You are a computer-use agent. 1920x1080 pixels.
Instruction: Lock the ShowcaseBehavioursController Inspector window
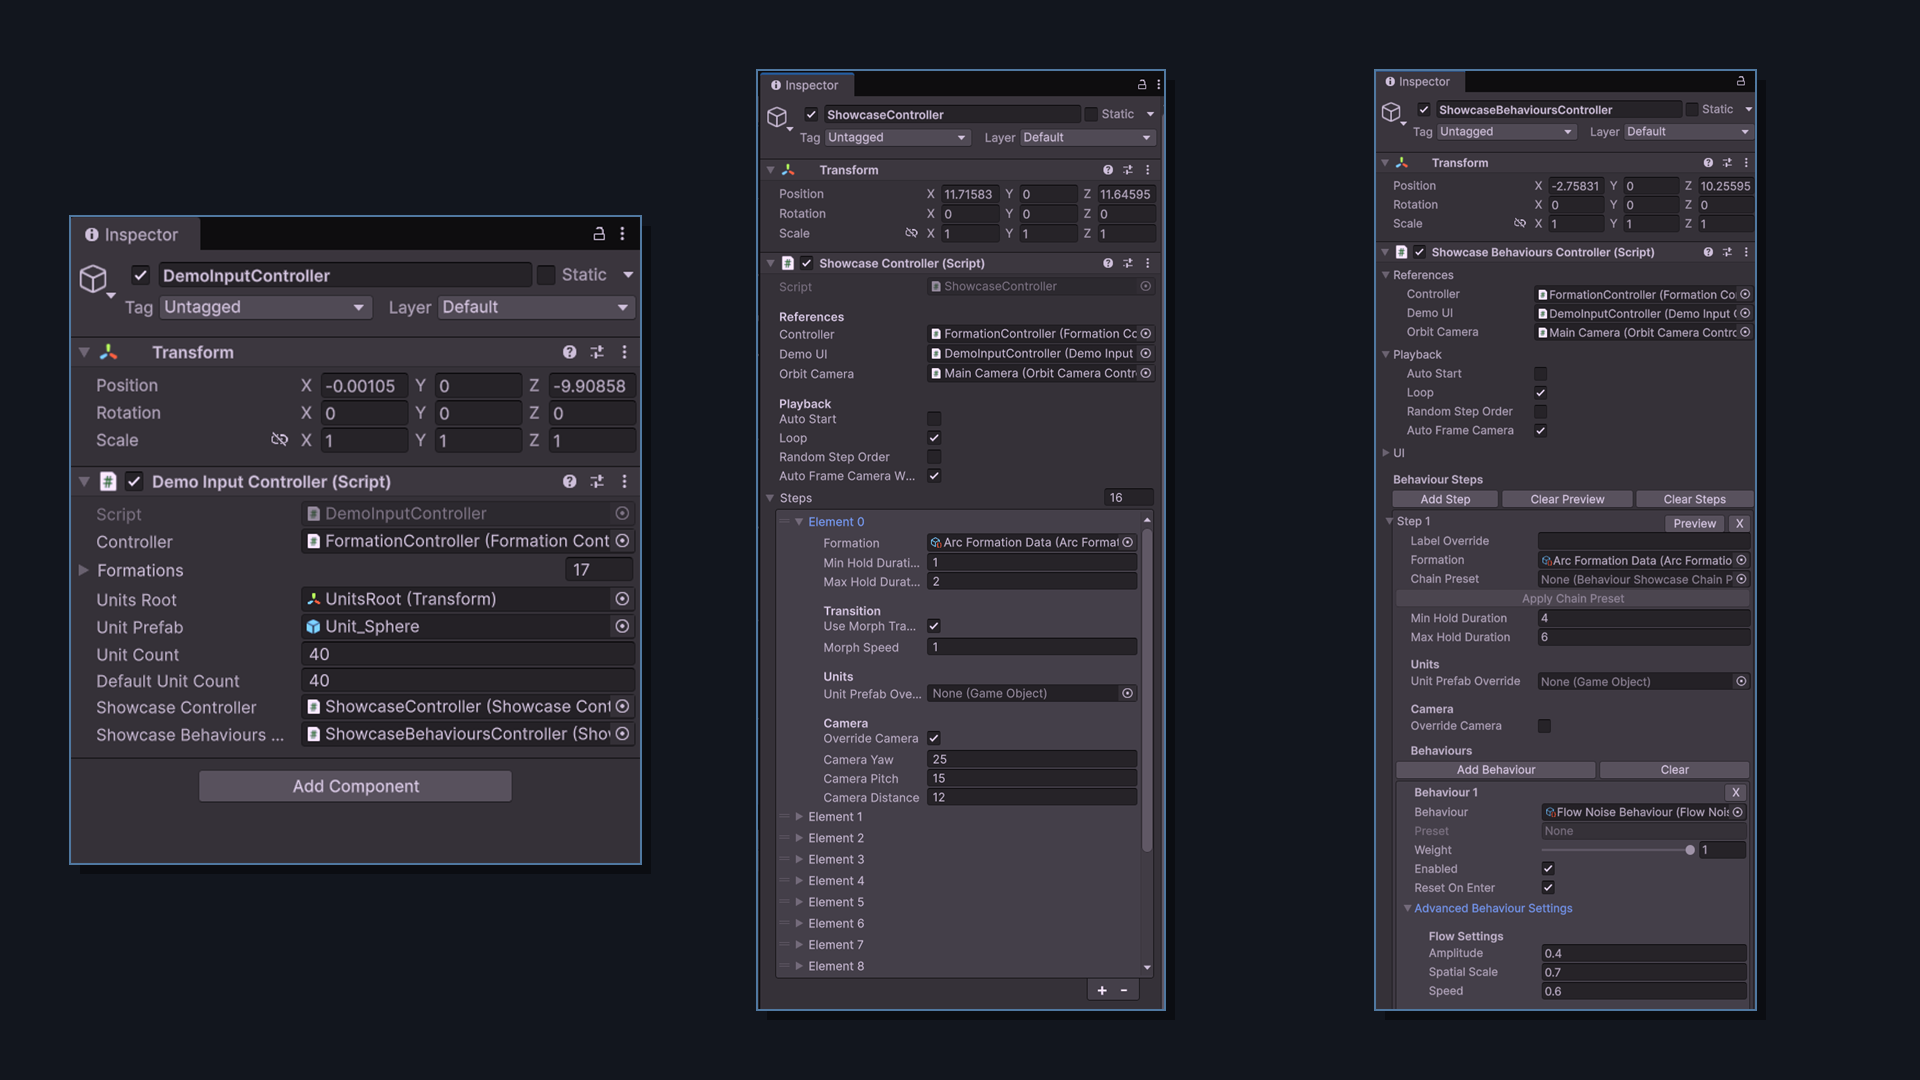(1740, 81)
